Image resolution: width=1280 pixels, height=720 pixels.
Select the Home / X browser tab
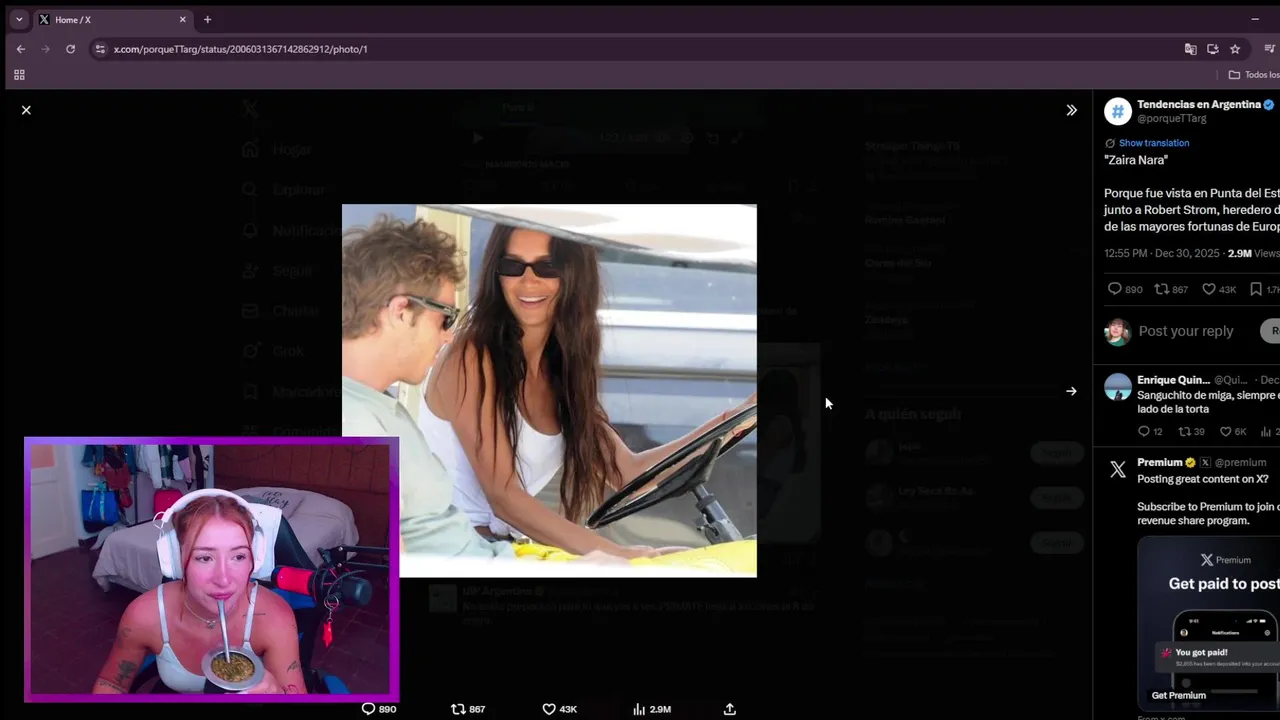(x=113, y=19)
